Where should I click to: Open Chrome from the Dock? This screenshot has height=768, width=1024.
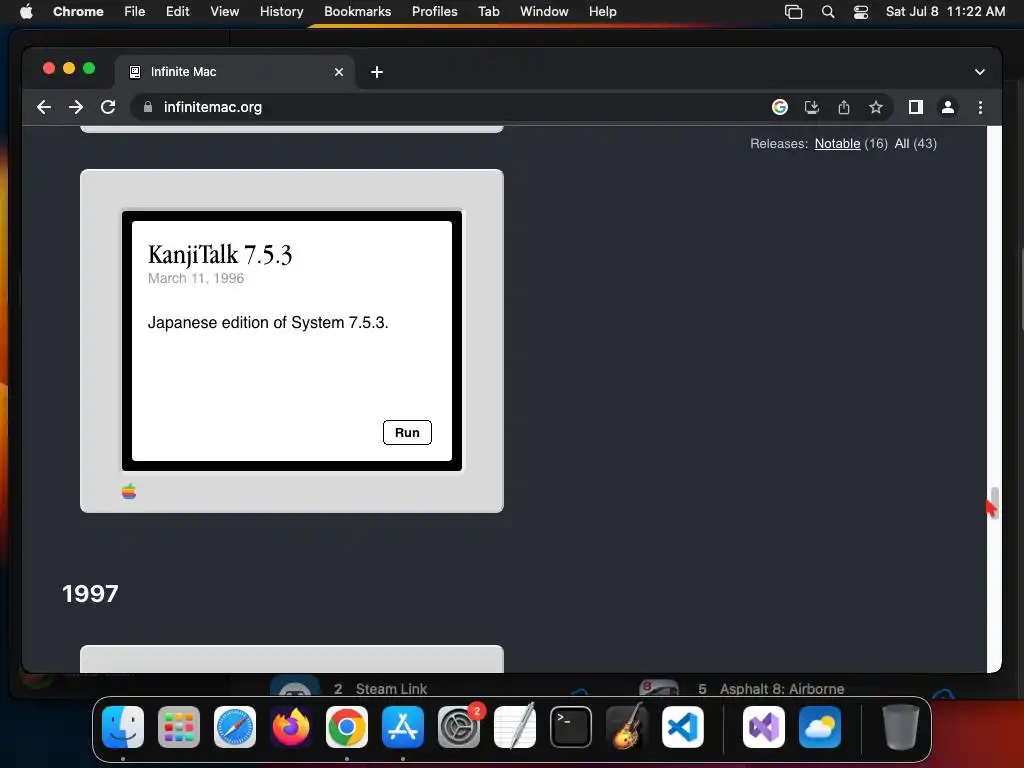pyautogui.click(x=347, y=727)
